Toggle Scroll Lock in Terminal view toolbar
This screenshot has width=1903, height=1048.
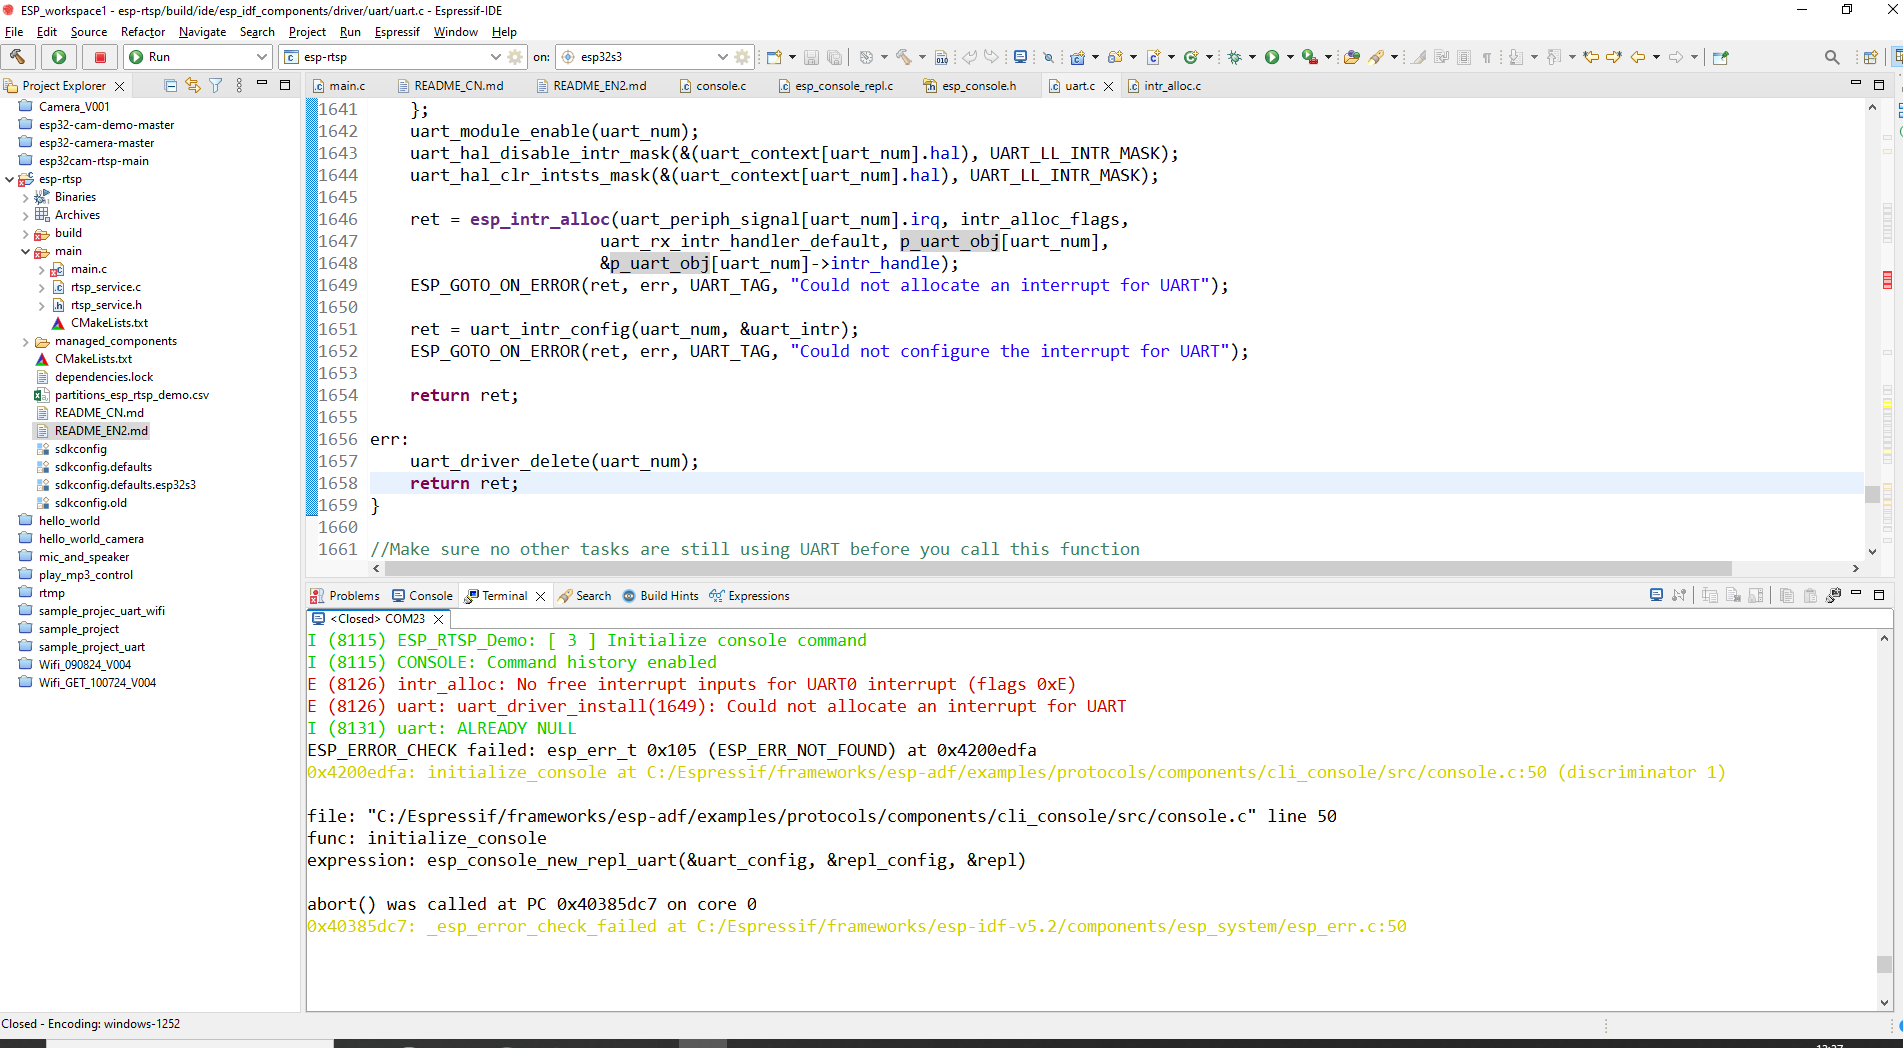[1756, 595]
